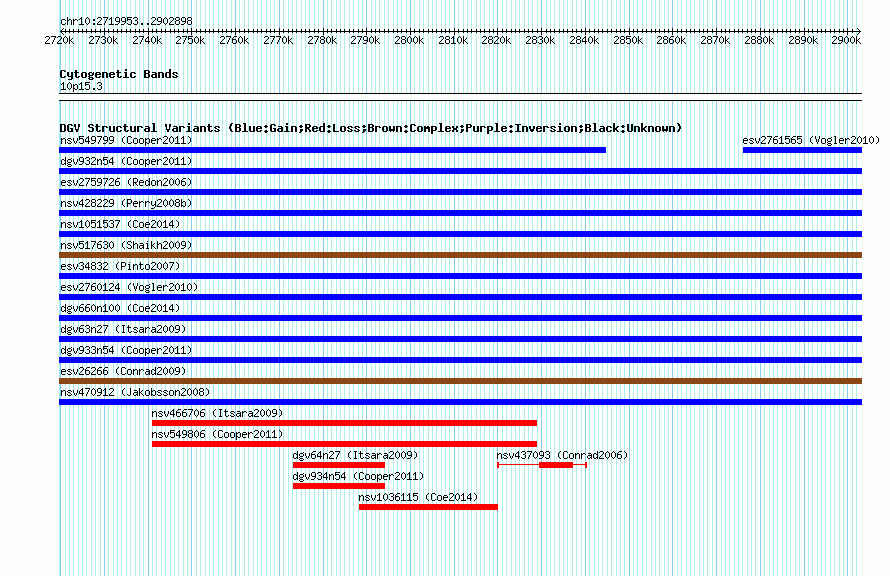
Task: Click the nsv470912 (Jakobsson2008) variant bar
Action: pyautogui.click(x=460, y=402)
